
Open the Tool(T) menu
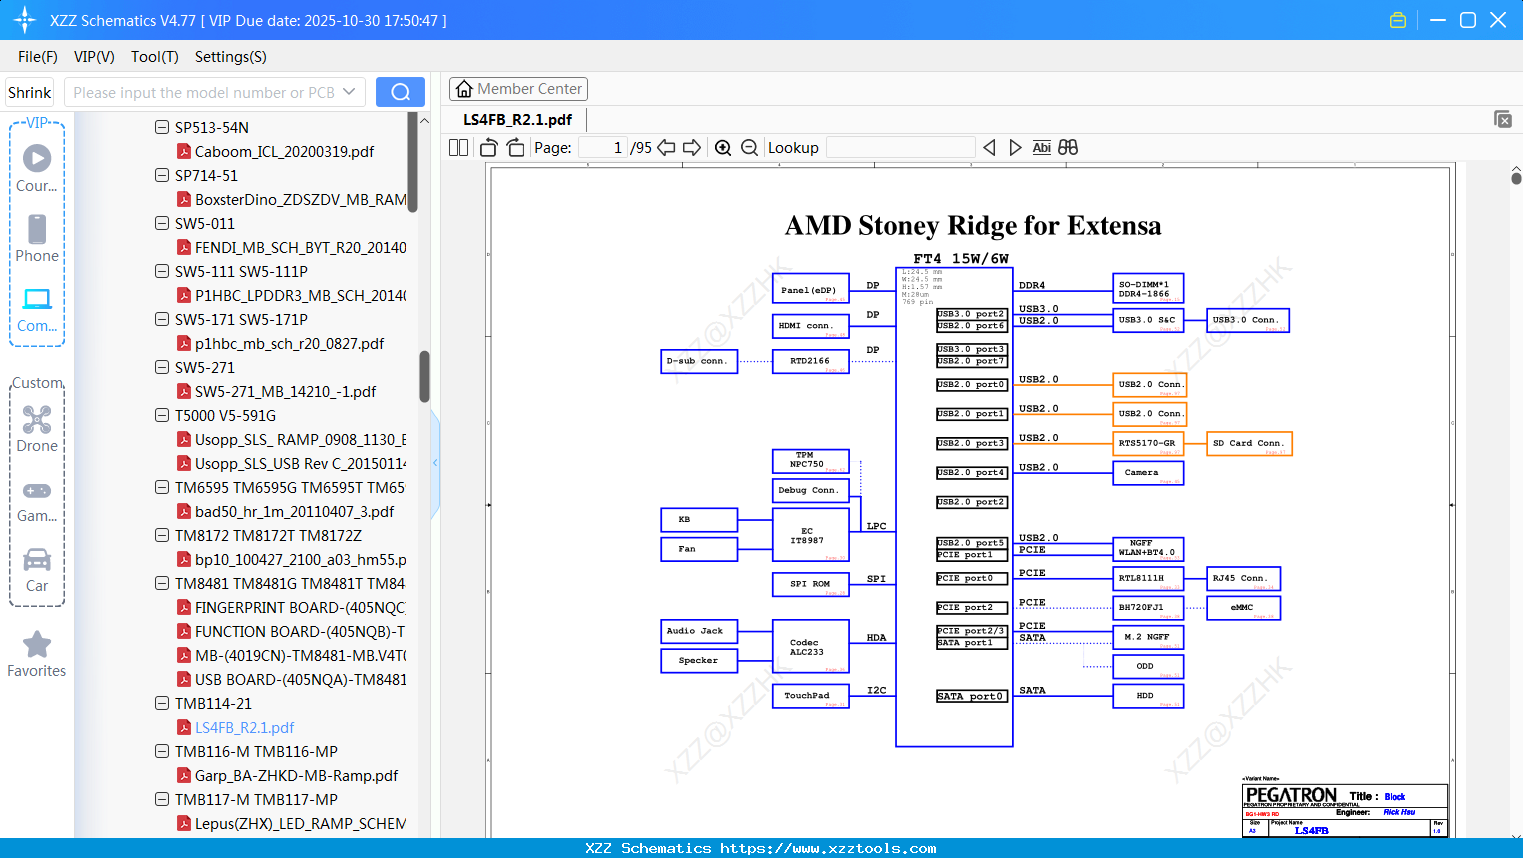click(155, 57)
